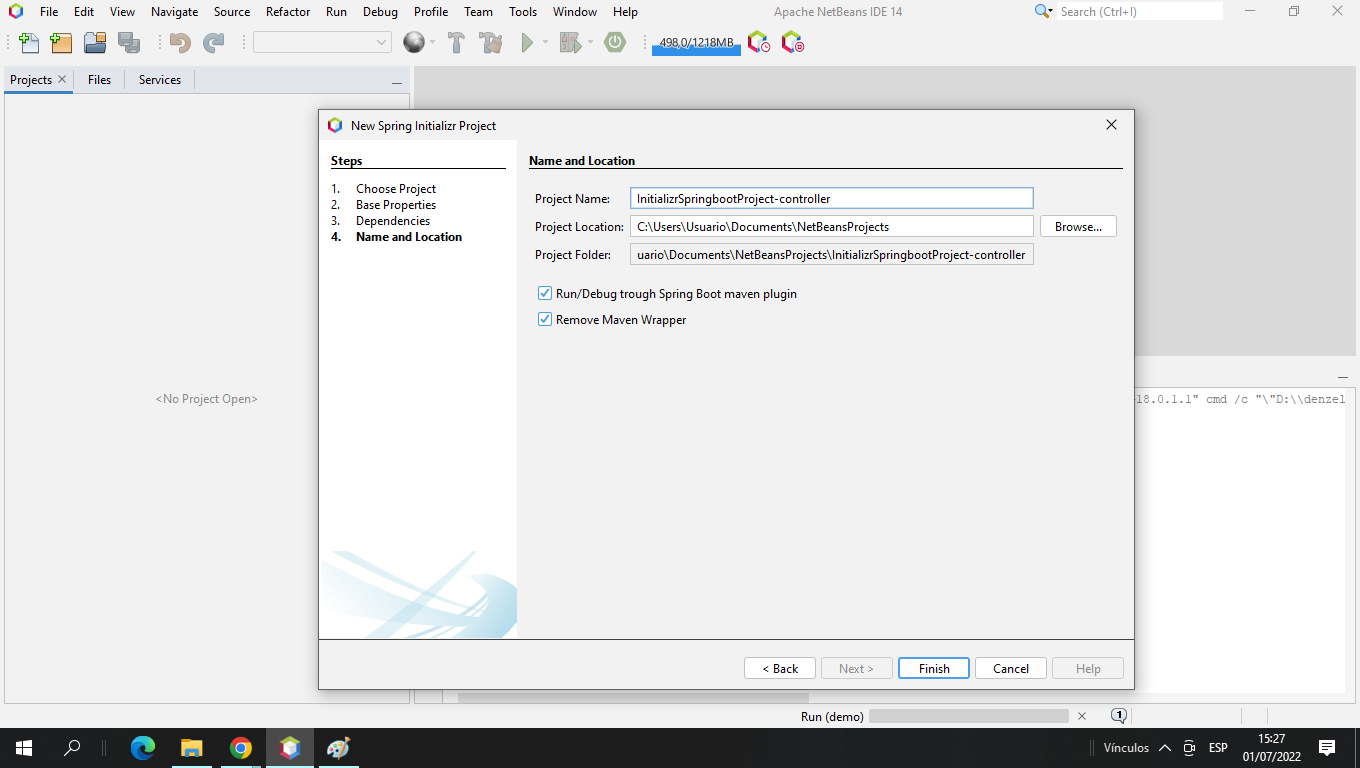Click the New Project toolbar icon

tap(61, 43)
